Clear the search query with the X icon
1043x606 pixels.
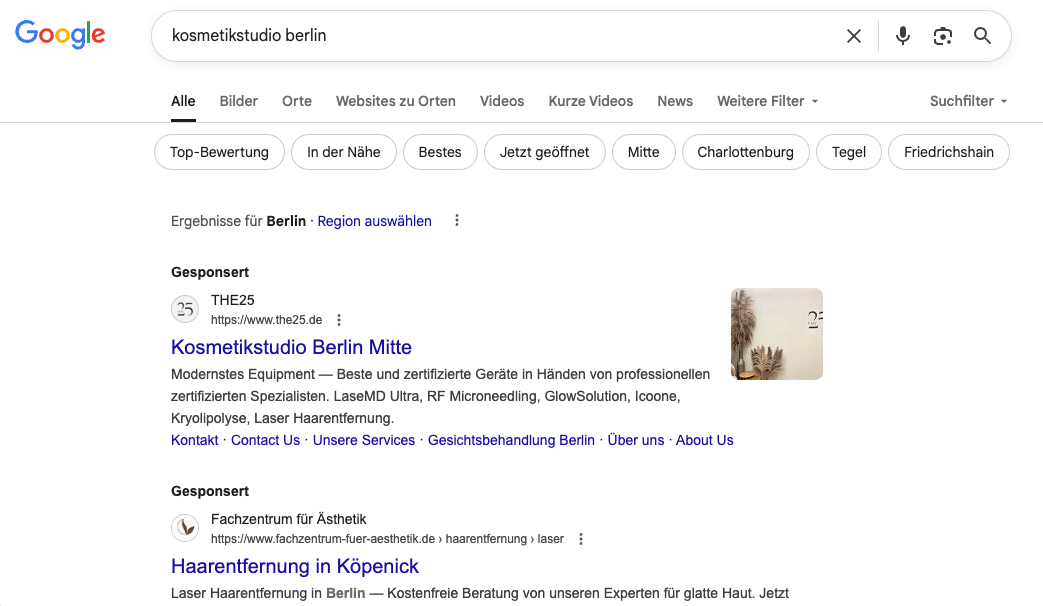[853, 36]
